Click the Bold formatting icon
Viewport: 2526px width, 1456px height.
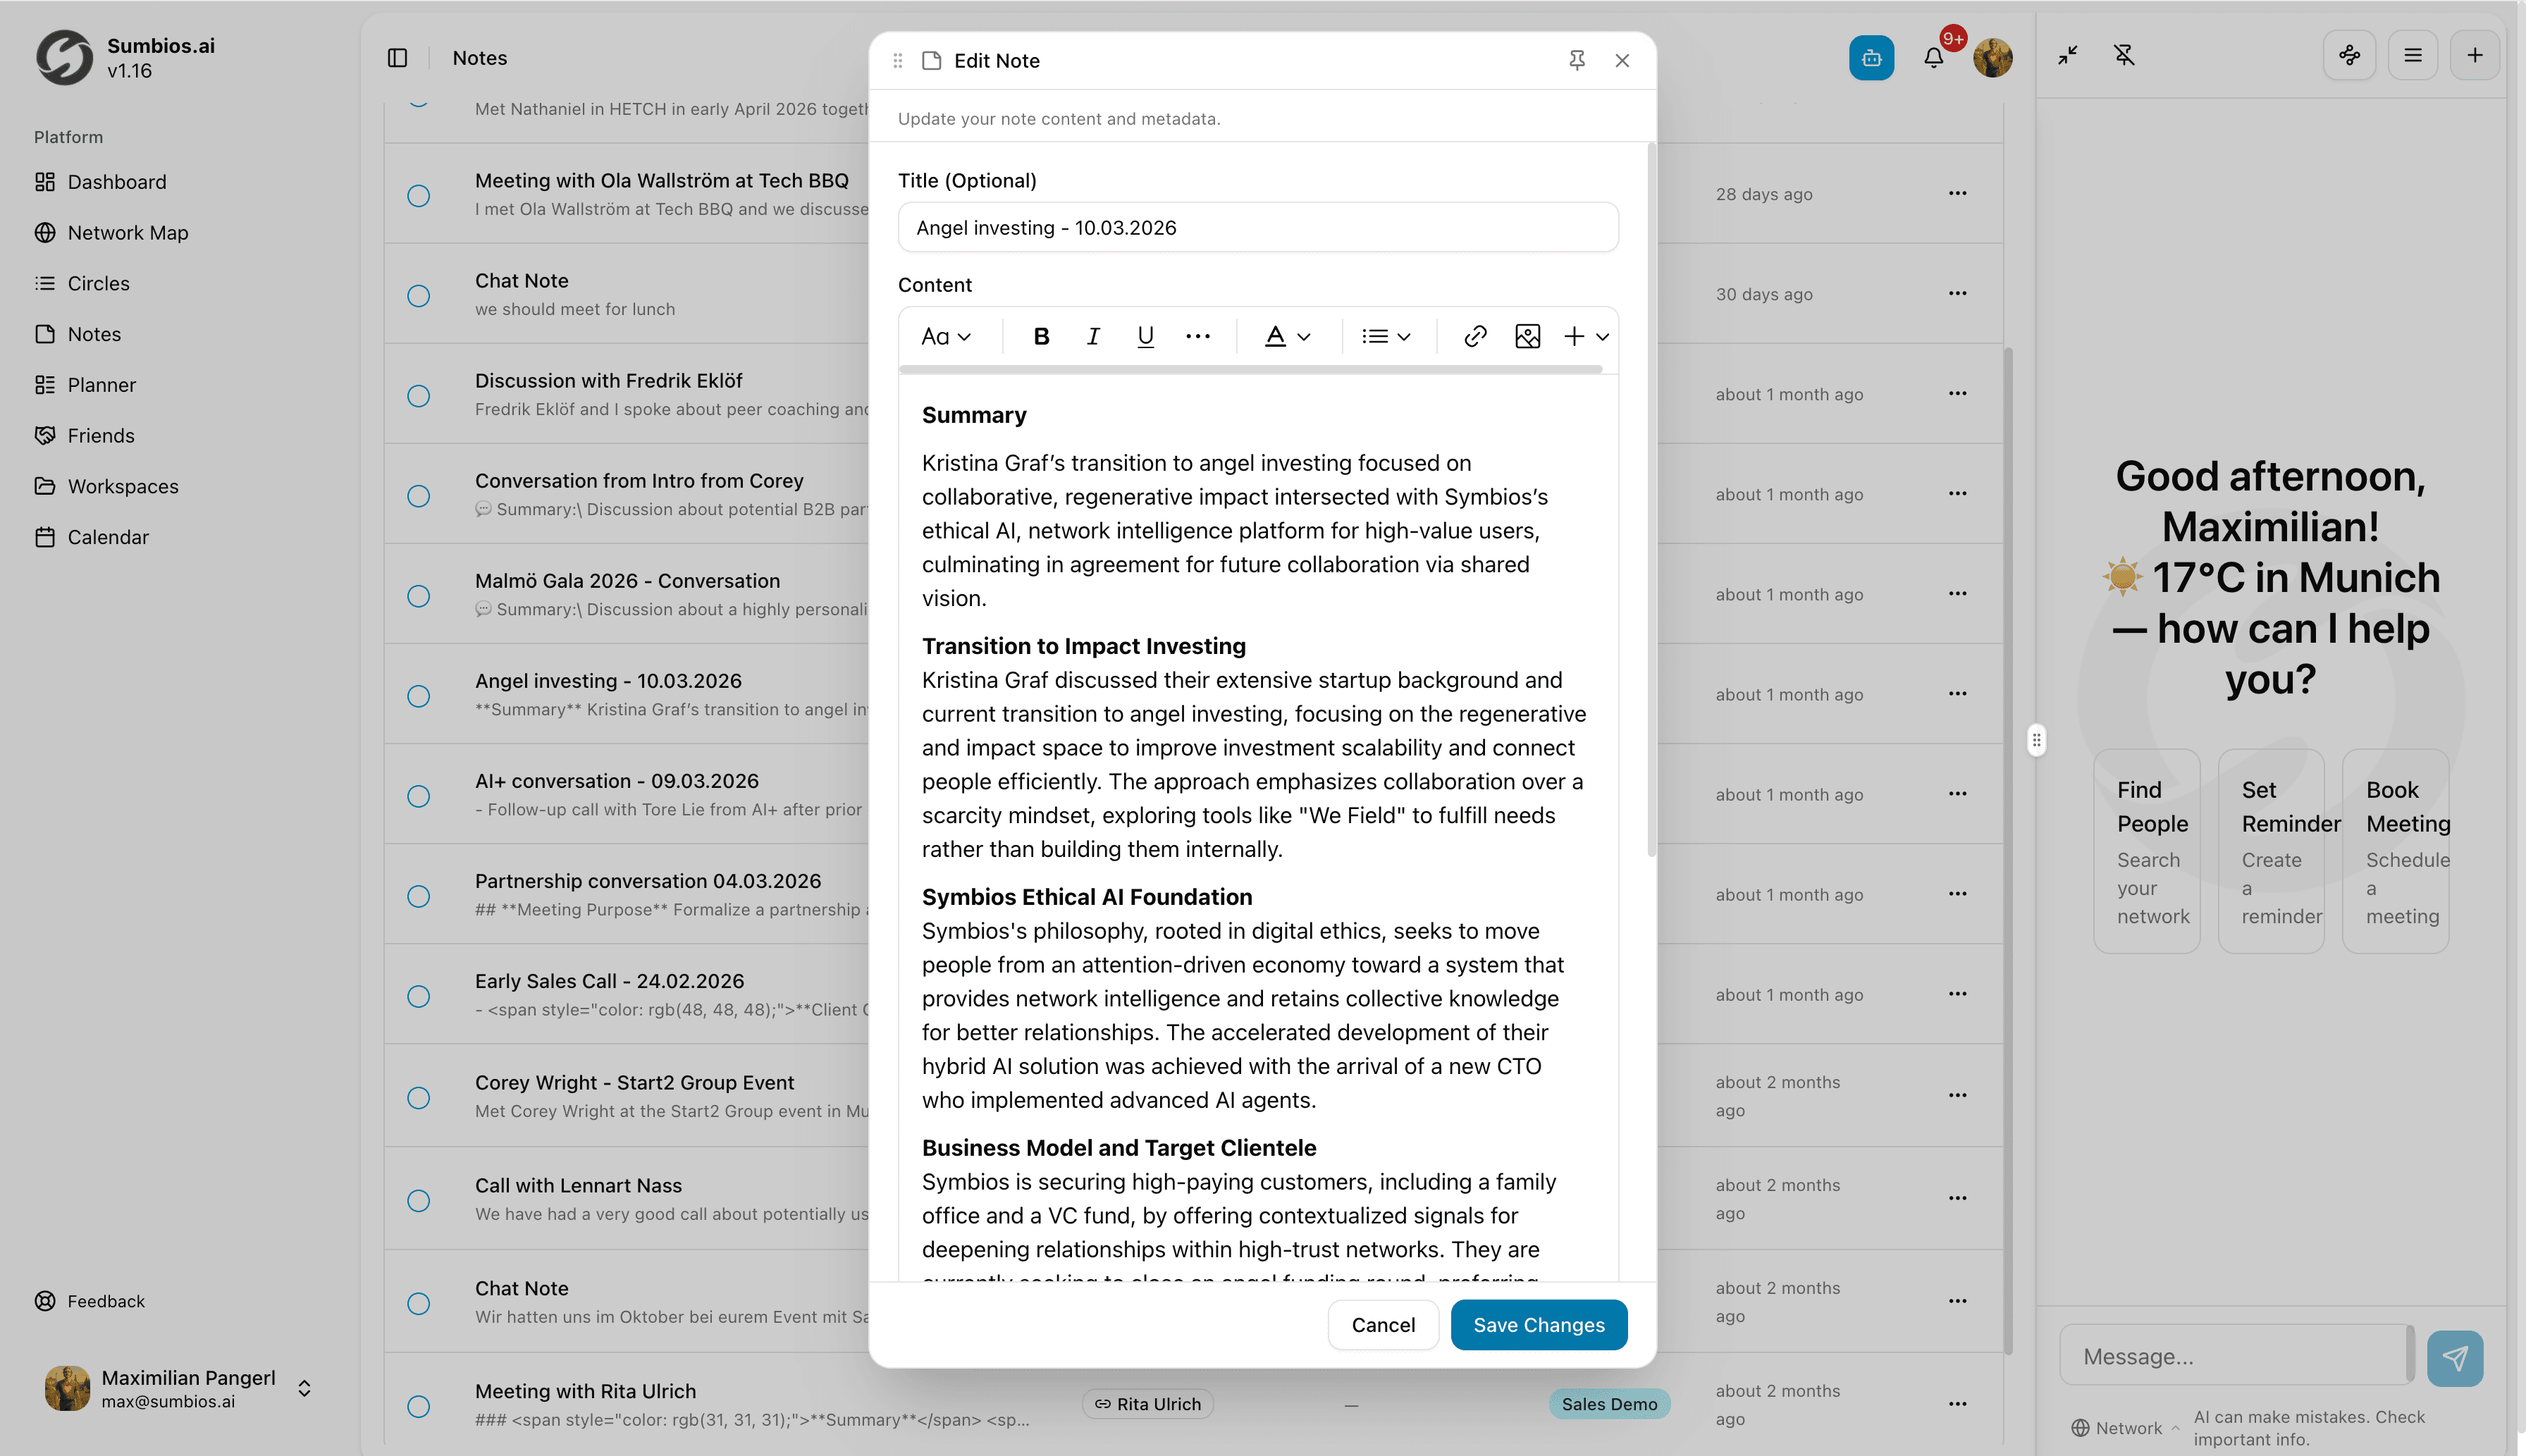[x=1041, y=337]
